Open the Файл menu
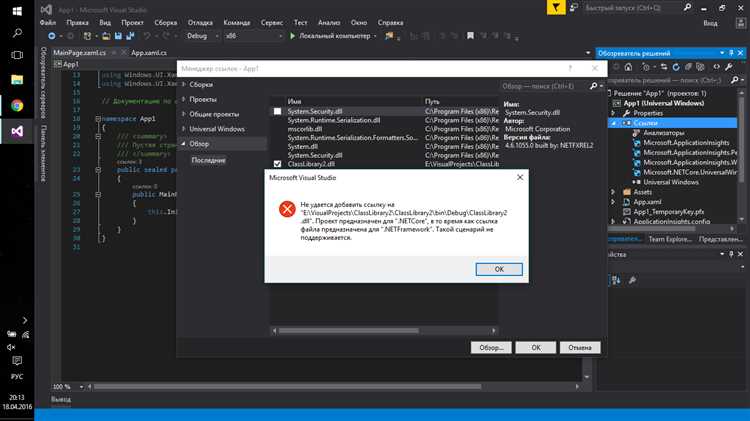This screenshot has width=750, height=421. (48, 22)
